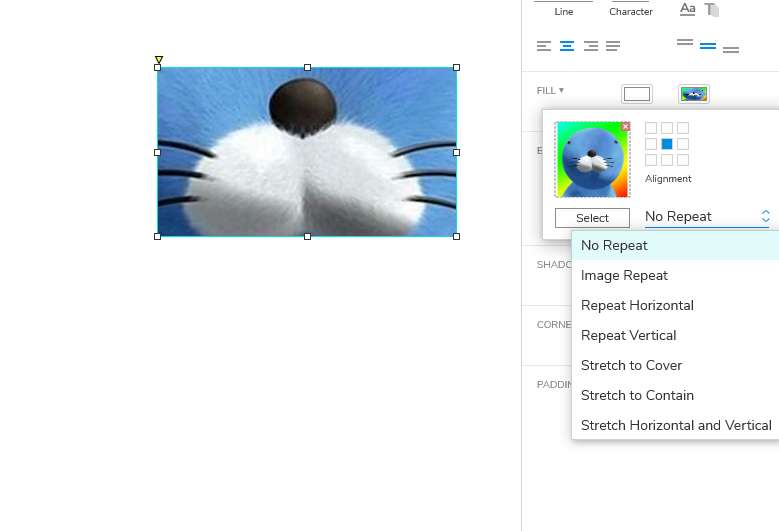This screenshot has height=531, width=779.
Task: Select the seal nose image widget on canvas
Action: (307, 152)
